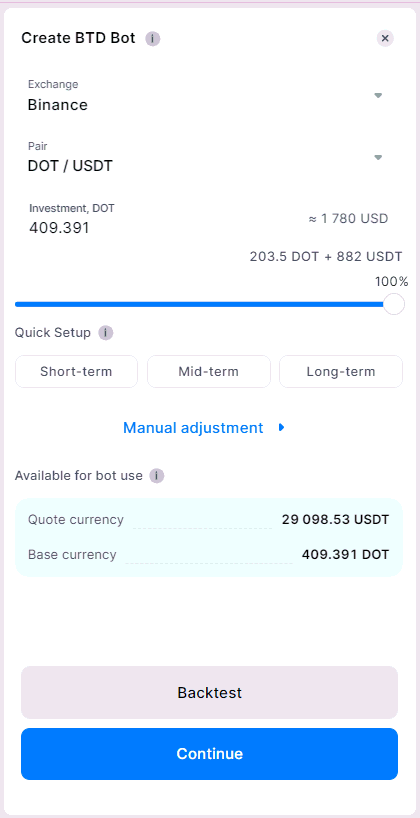Image resolution: width=420 pixels, height=818 pixels.
Task: Pick the Long-term quick setup
Action: click(x=341, y=371)
